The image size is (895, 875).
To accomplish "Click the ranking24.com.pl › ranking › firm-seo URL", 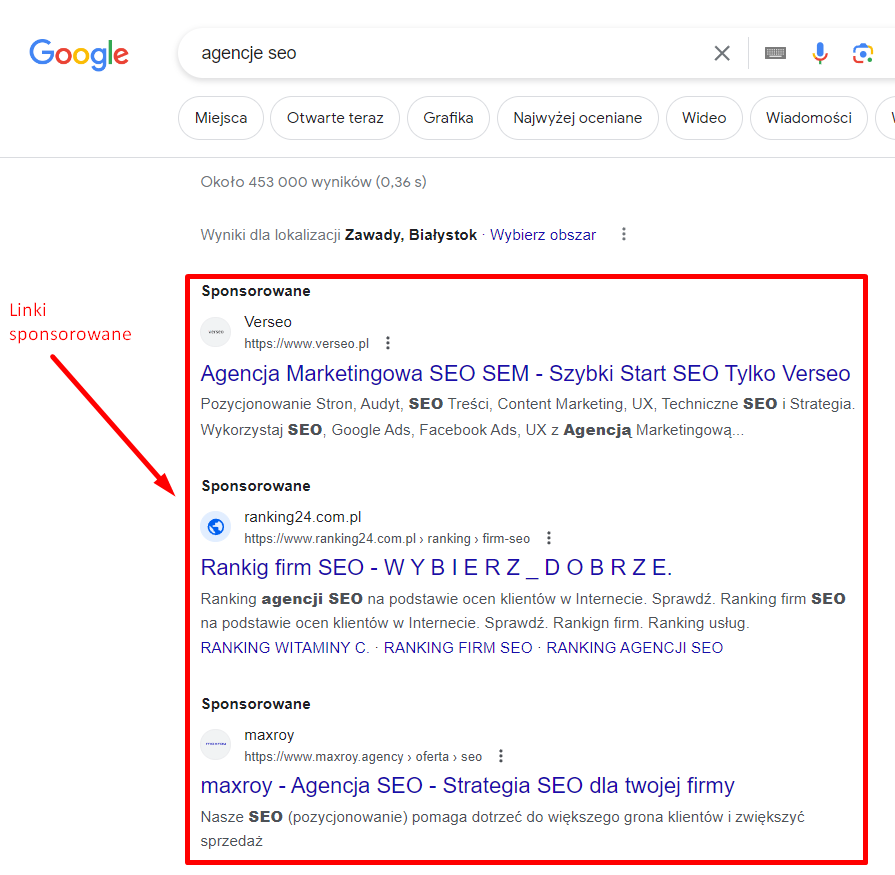I will pos(387,538).
